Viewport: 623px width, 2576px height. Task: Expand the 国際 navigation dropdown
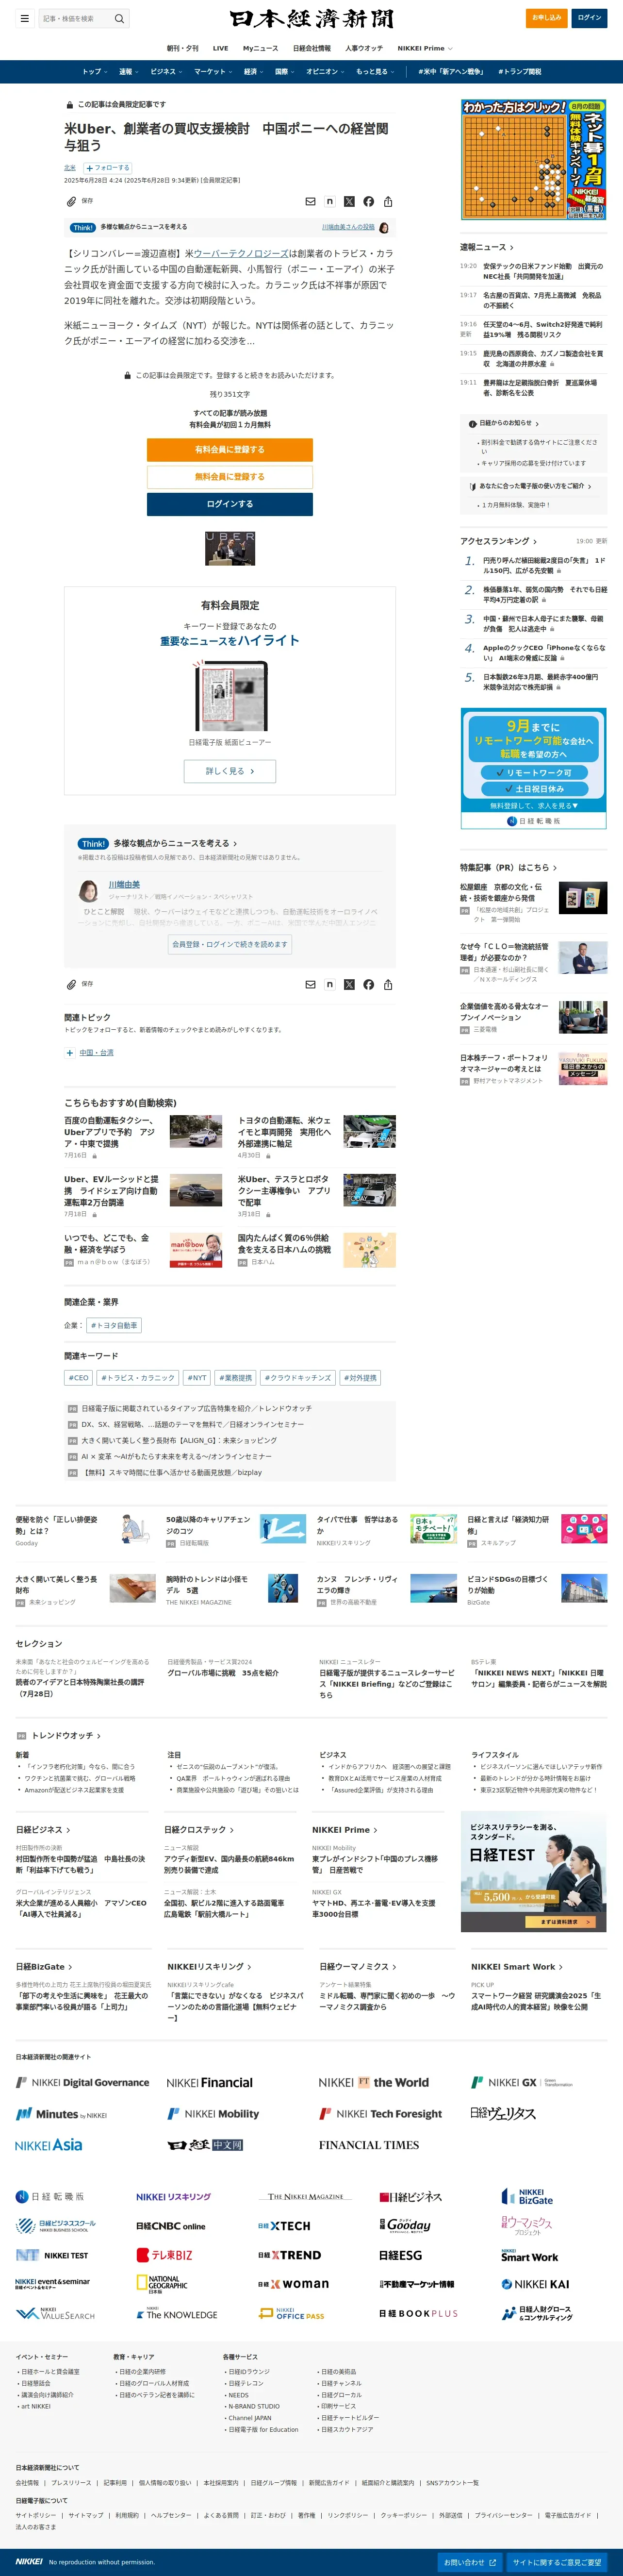click(x=285, y=72)
